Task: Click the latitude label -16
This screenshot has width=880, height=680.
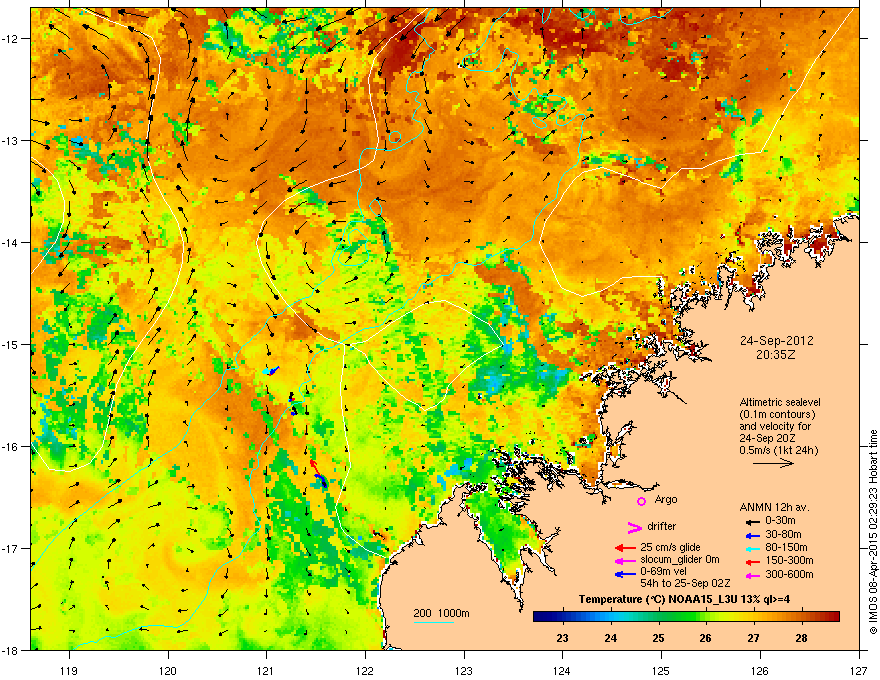Action: [x=11, y=447]
